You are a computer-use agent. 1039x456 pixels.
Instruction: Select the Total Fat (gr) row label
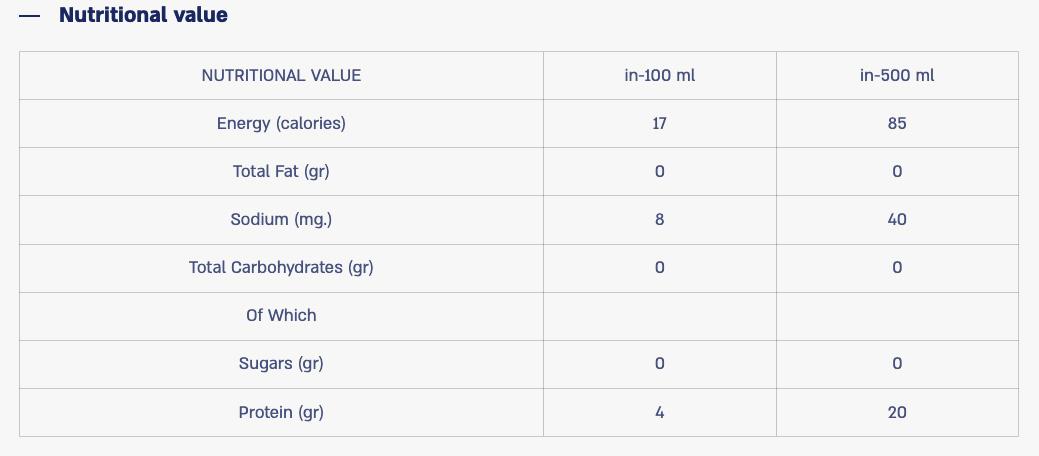coord(281,171)
